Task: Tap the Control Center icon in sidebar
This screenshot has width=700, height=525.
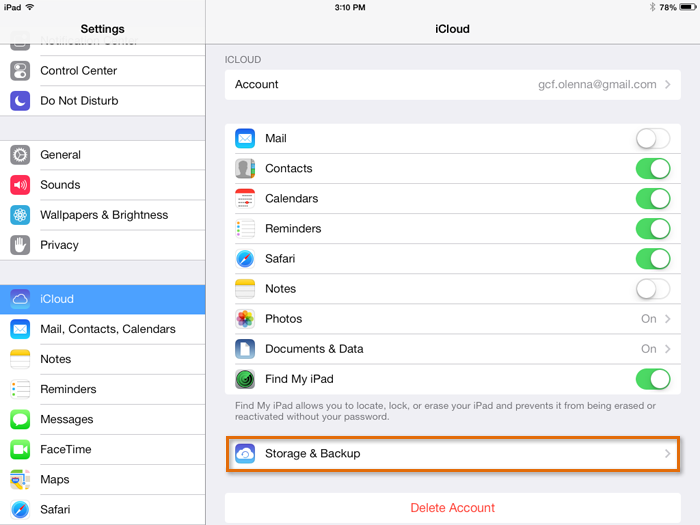Action: pos(20,71)
